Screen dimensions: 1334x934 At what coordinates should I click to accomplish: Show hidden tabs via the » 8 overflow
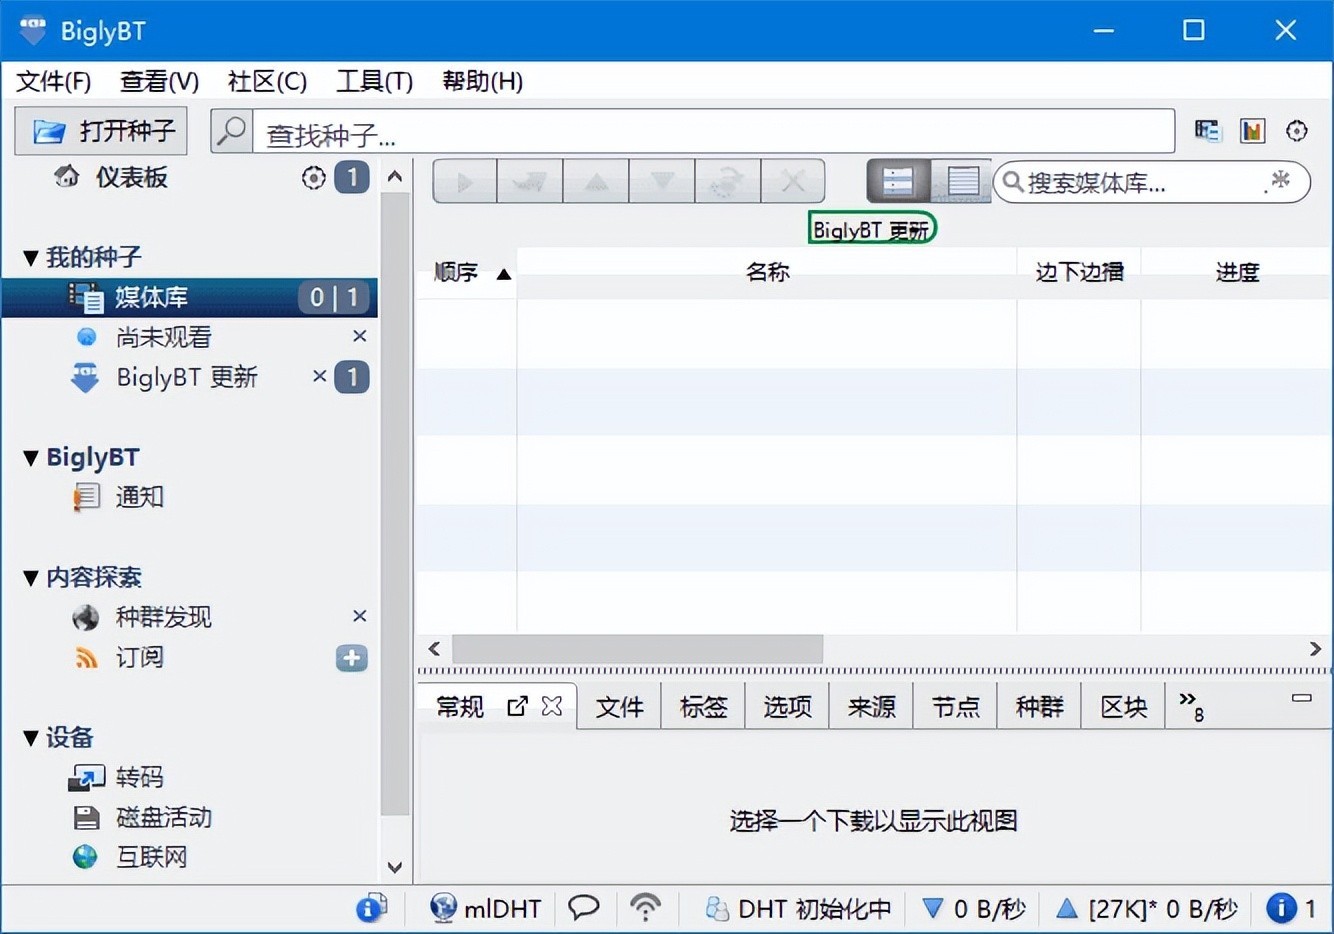[1191, 705]
